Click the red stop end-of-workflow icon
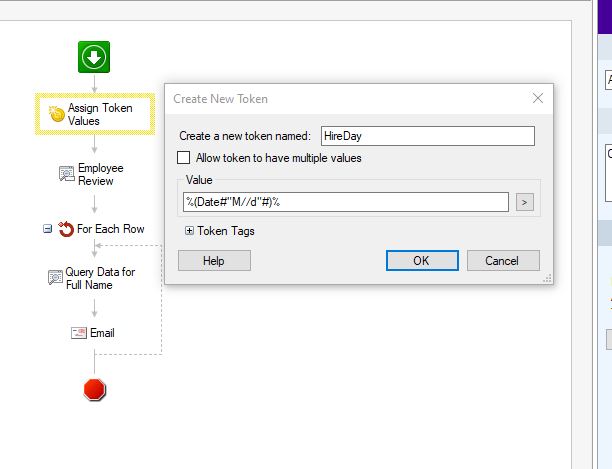This screenshot has width=612, height=469. 94,390
